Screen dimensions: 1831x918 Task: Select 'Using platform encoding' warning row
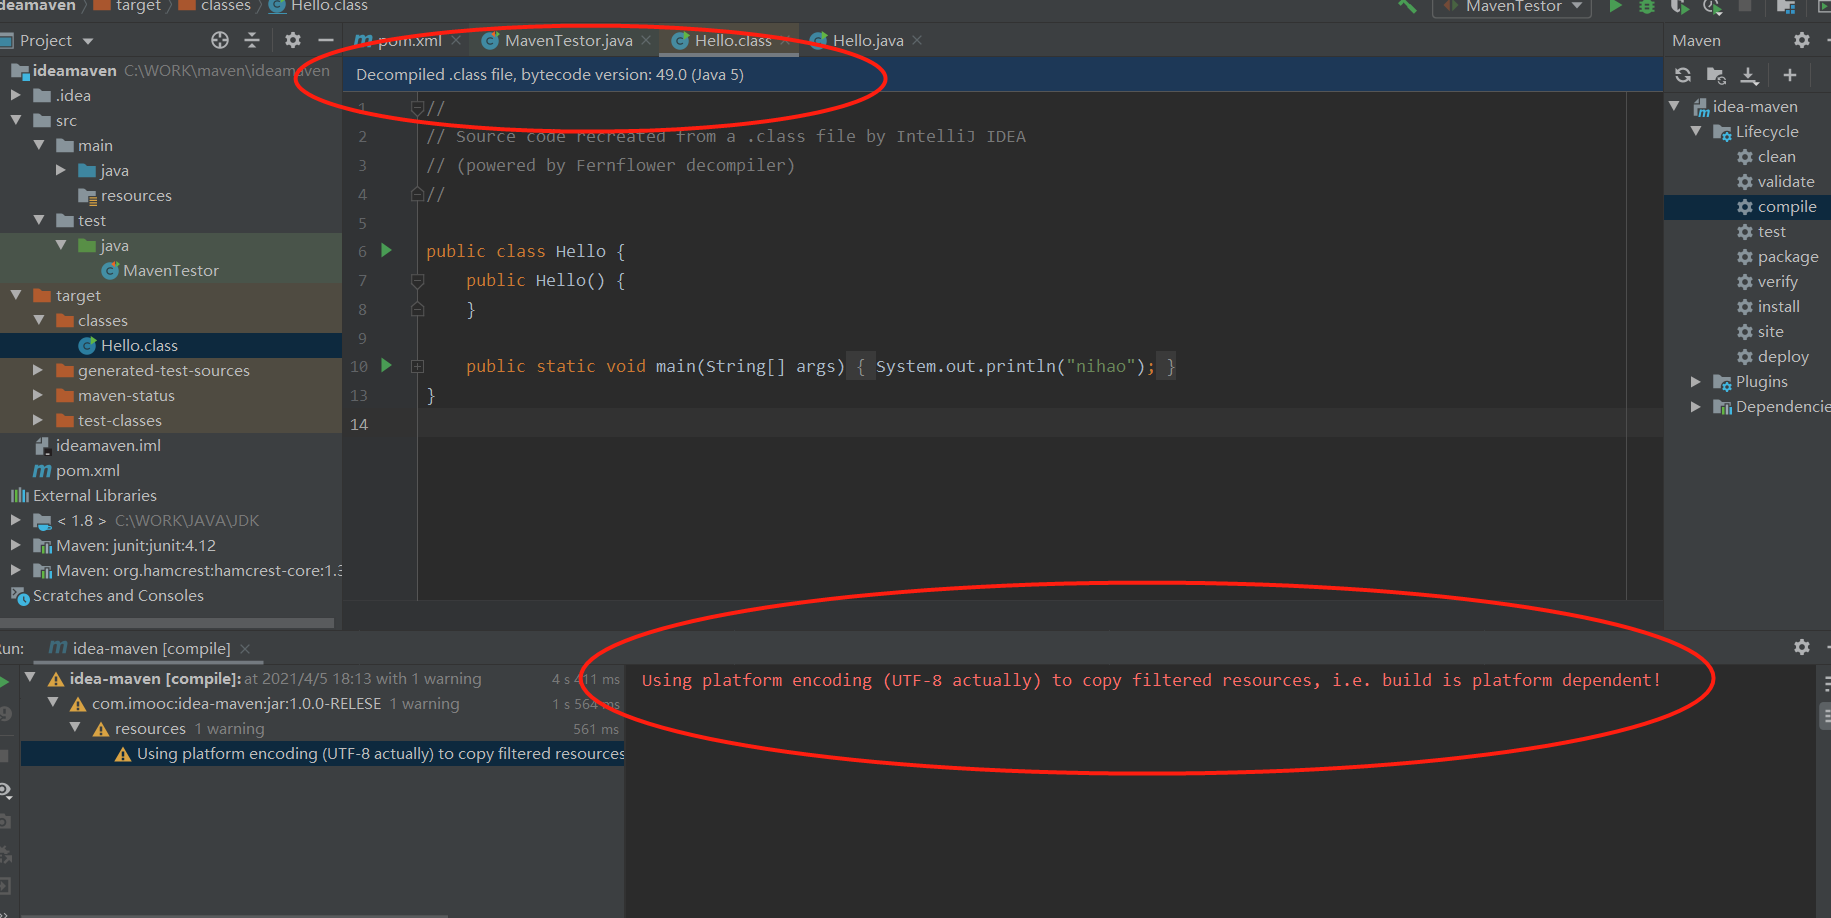pyautogui.click(x=322, y=754)
